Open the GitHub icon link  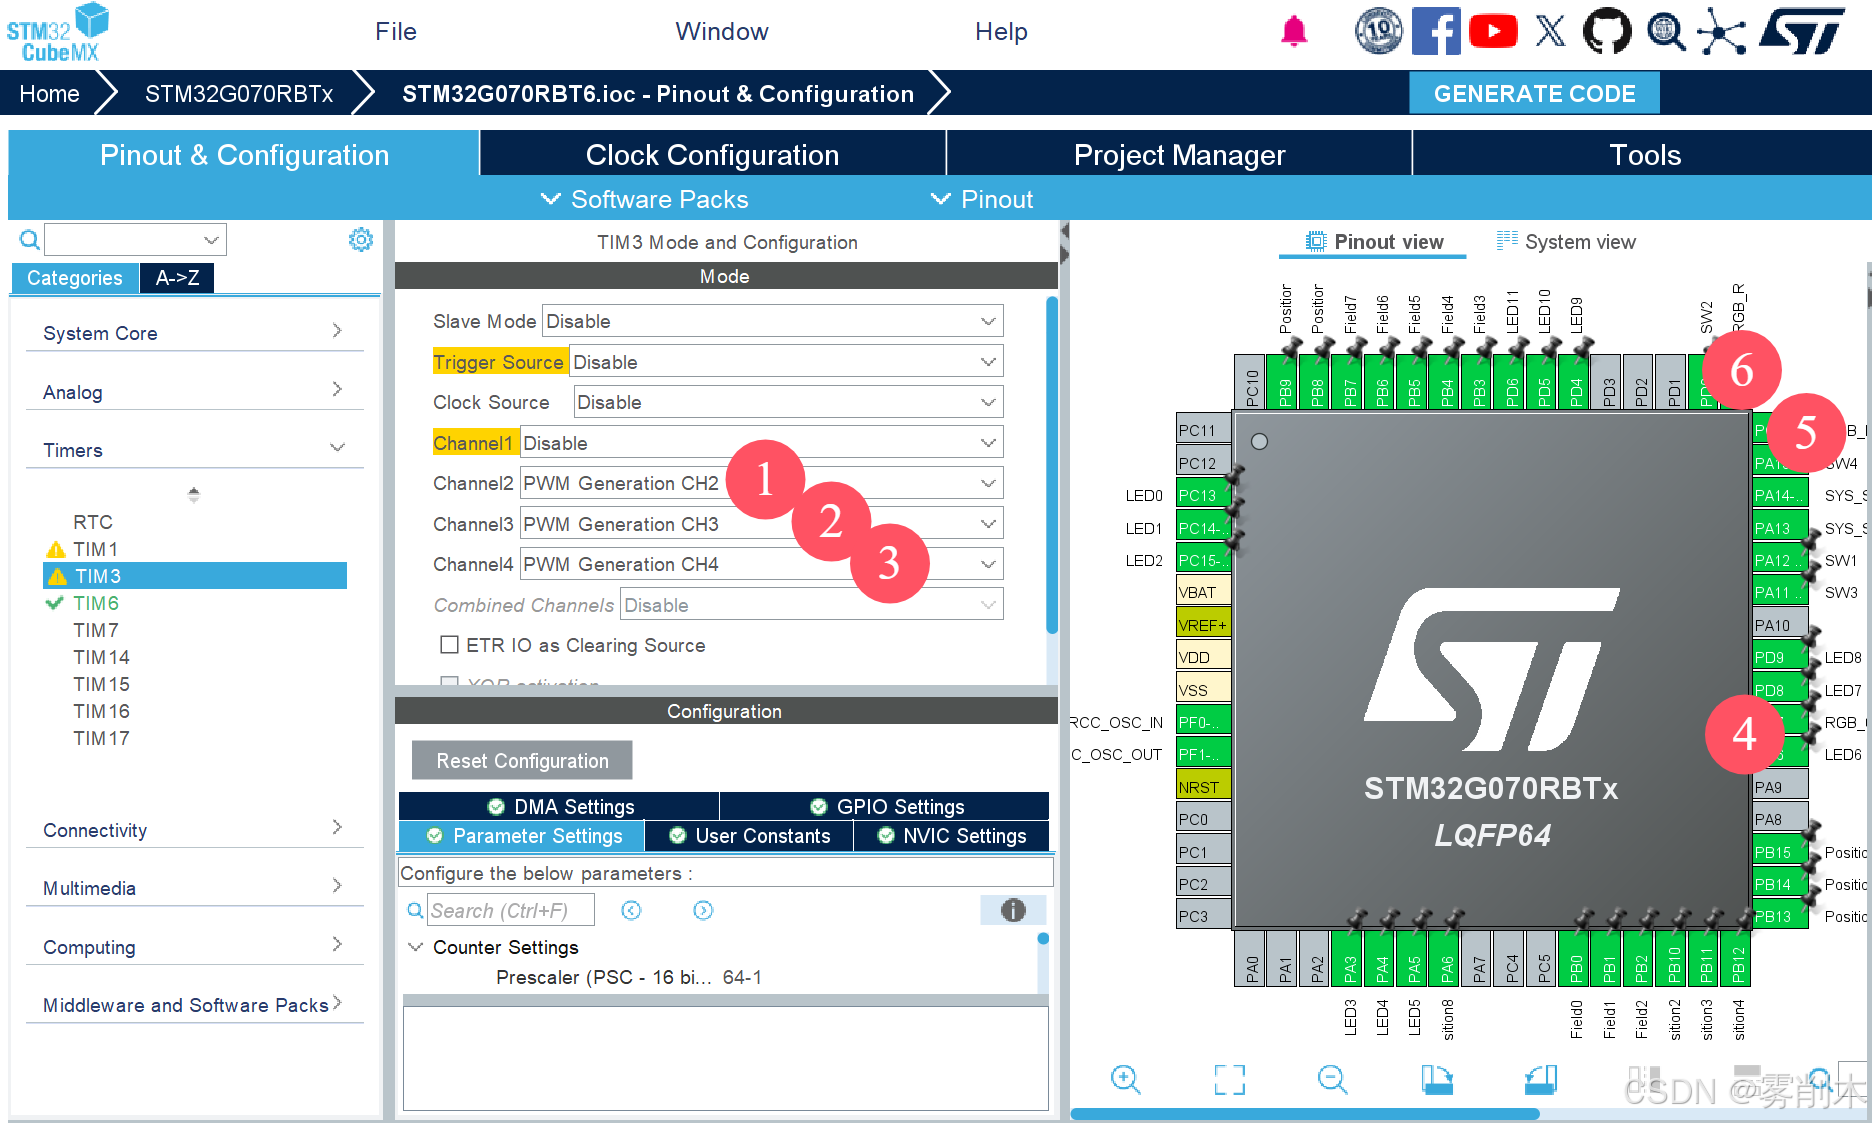coord(1607,31)
